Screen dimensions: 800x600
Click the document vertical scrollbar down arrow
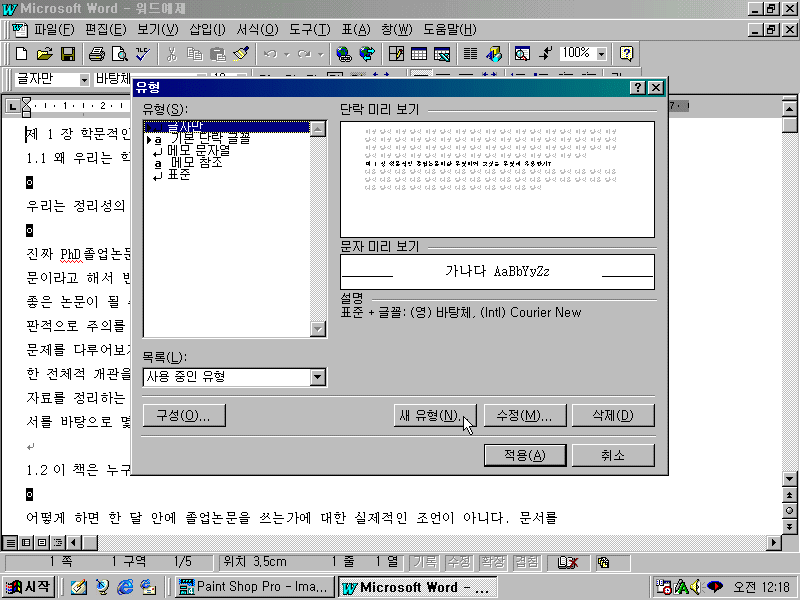(x=789, y=479)
